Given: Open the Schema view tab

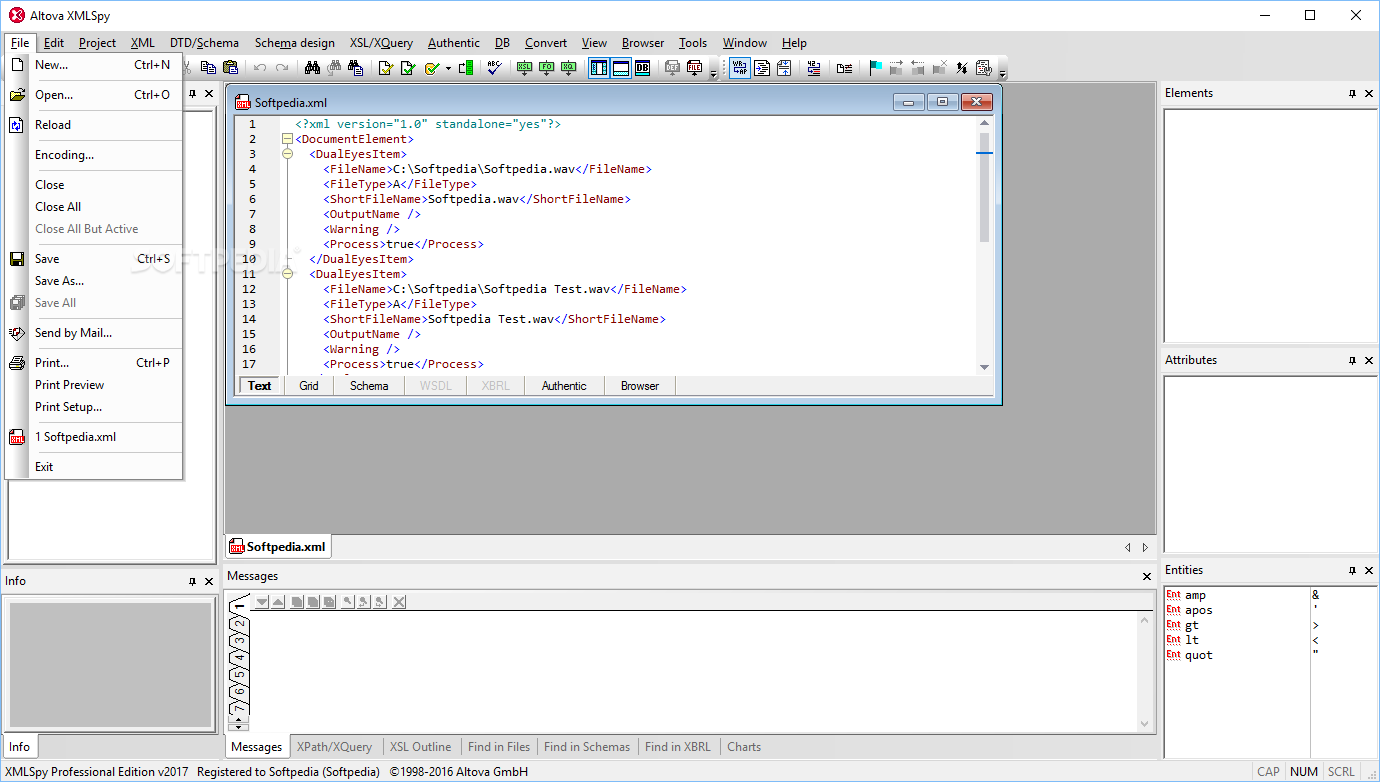Looking at the screenshot, I should pyautogui.click(x=369, y=386).
